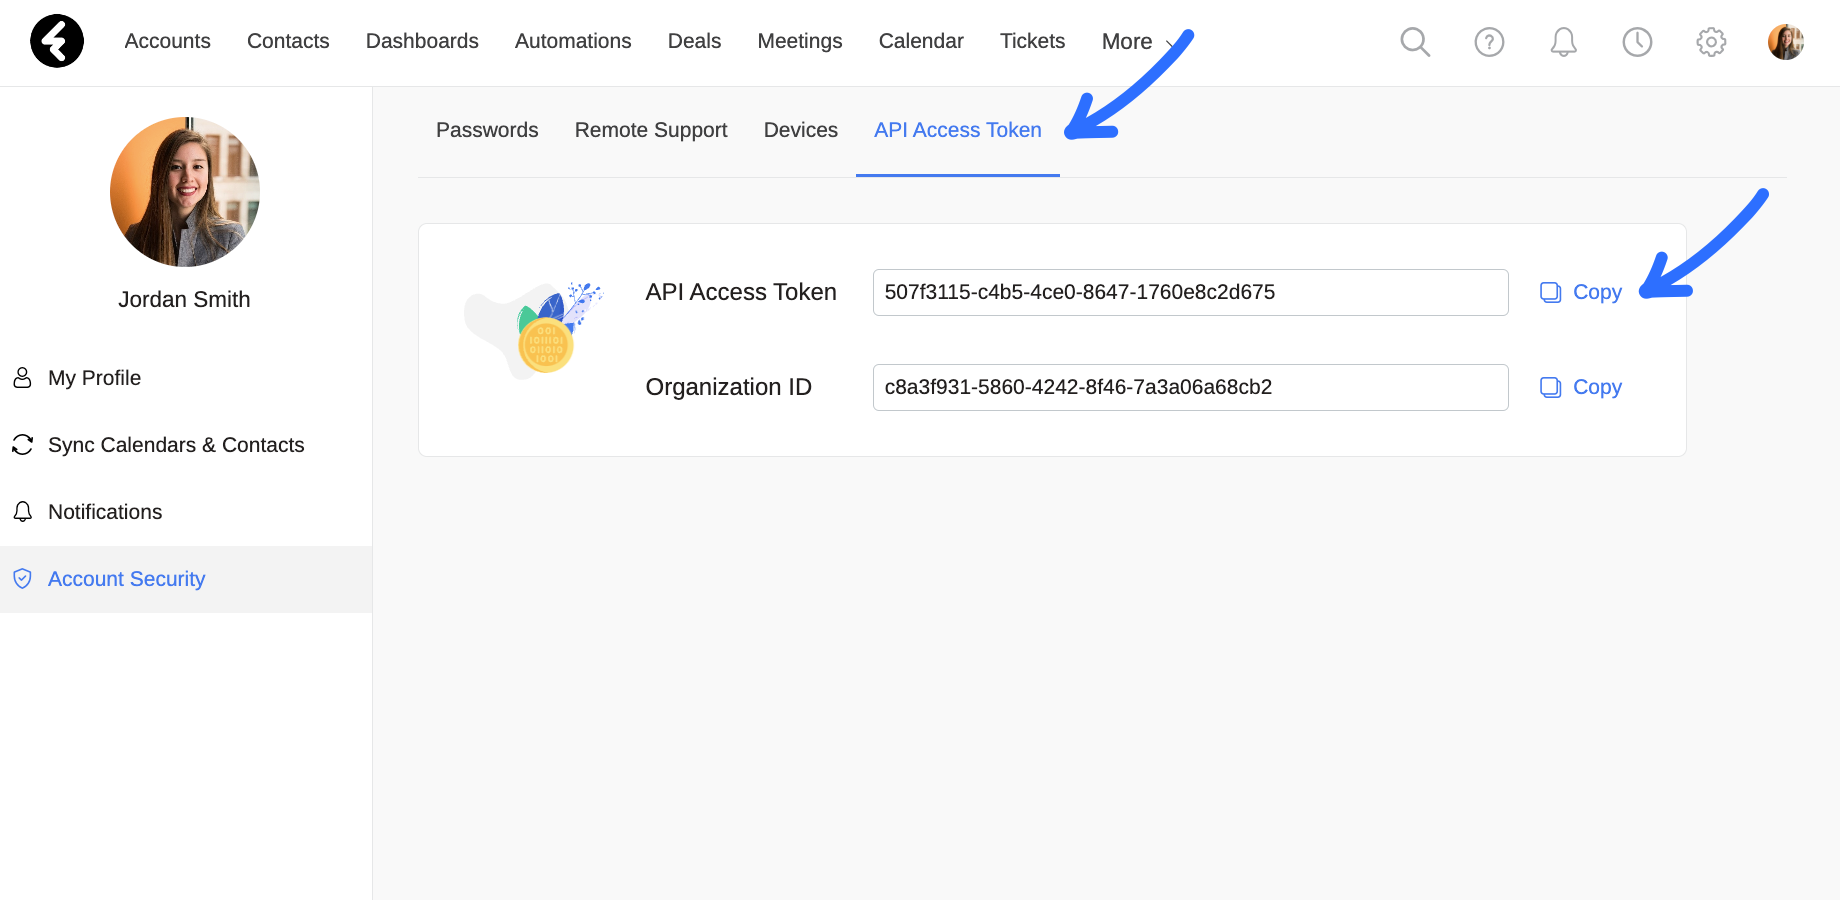Click the bell icon beside Notifications in the sidebar
Screen dimensions: 1840x900
pos(22,512)
